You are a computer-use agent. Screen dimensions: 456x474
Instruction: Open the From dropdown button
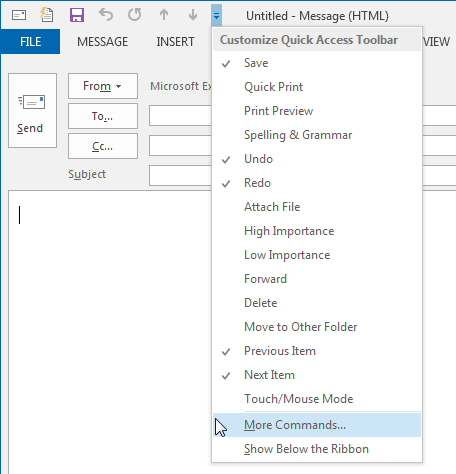(103, 86)
